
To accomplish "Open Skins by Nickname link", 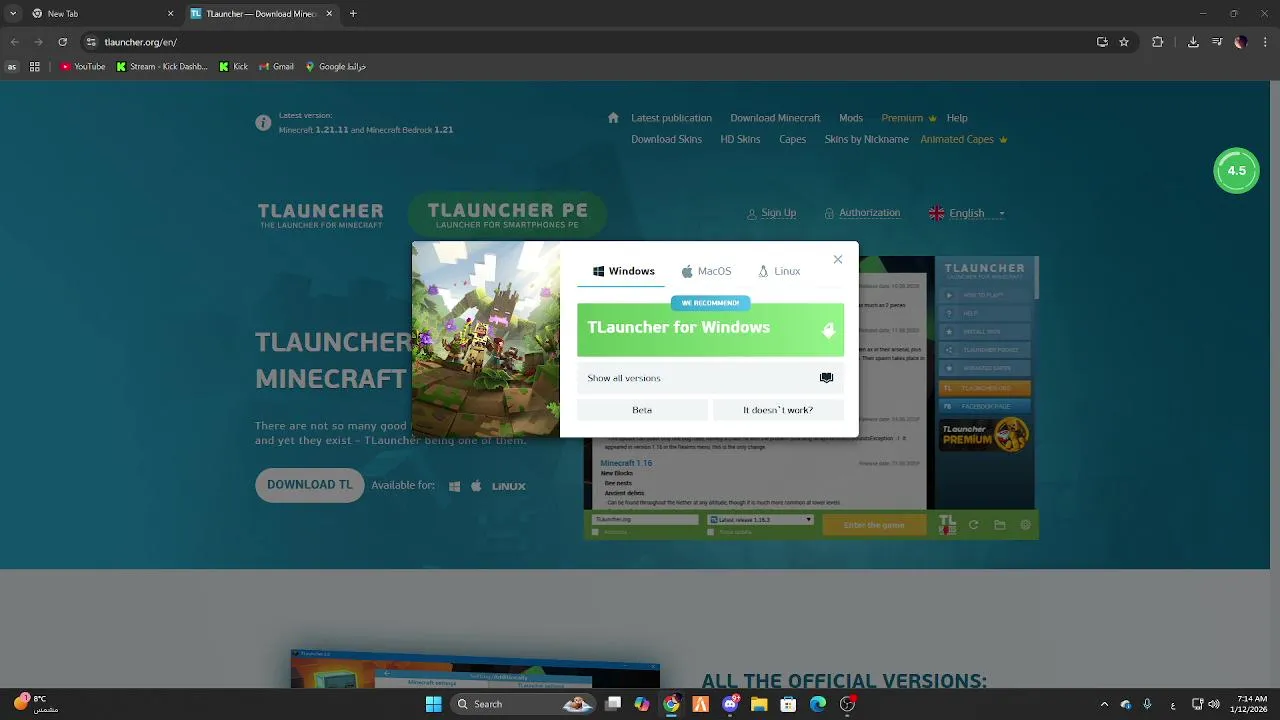I will point(866,139).
